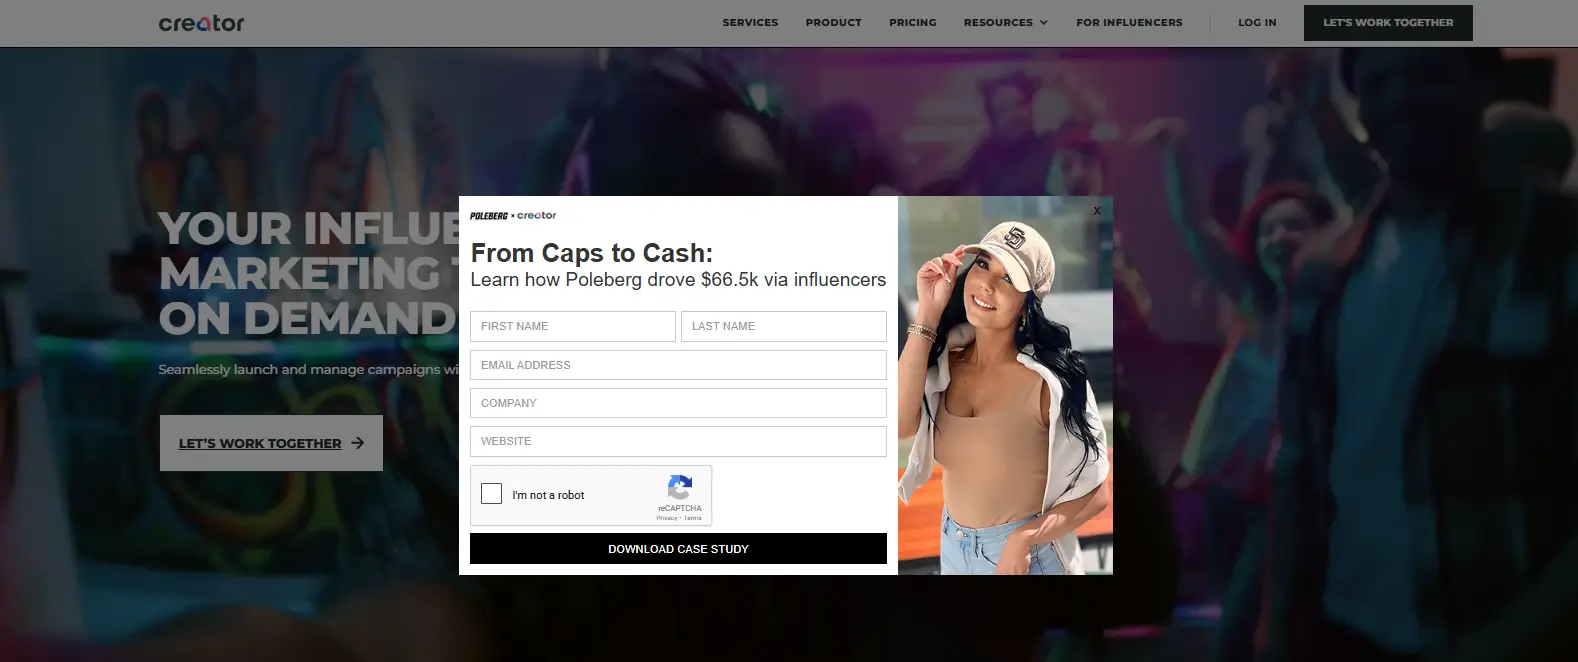Viewport: 1578px width, 662px height.
Task: Click the Website input field
Action: 678,441
